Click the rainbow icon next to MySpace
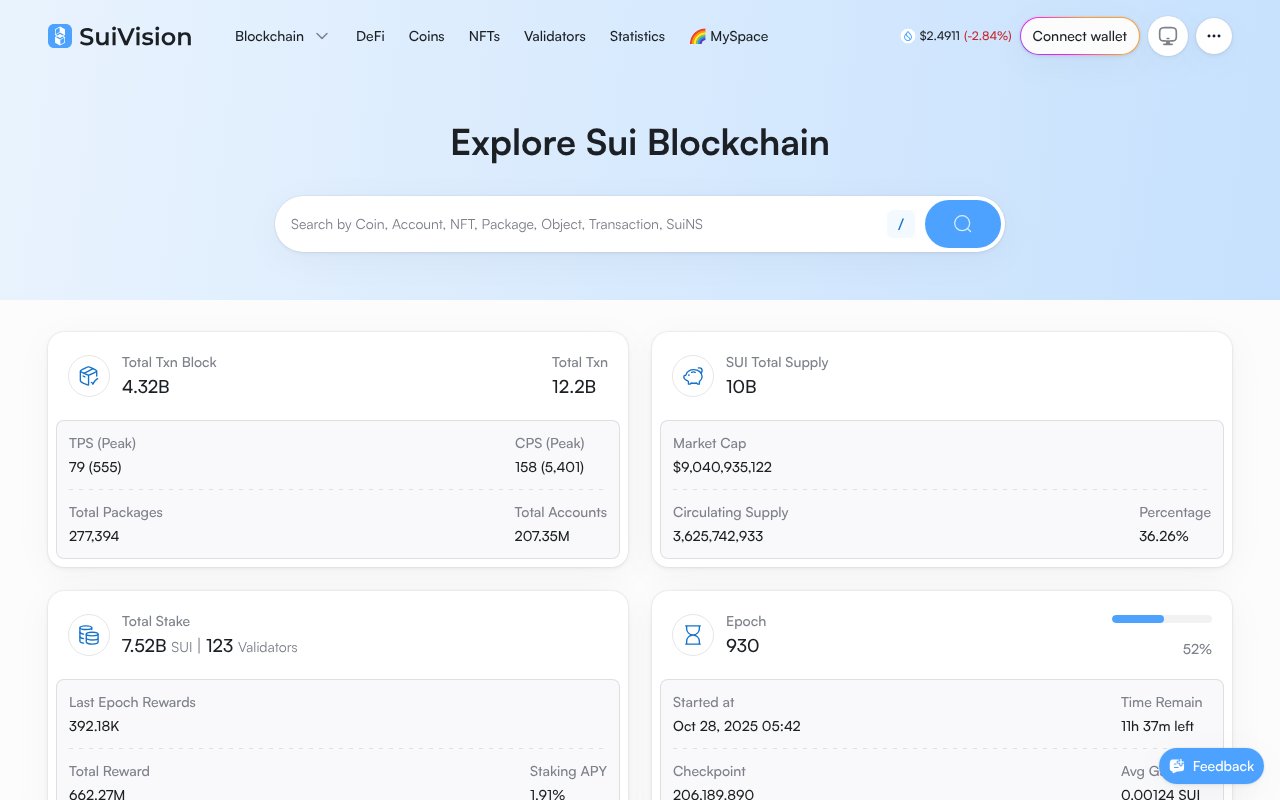 point(697,36)
